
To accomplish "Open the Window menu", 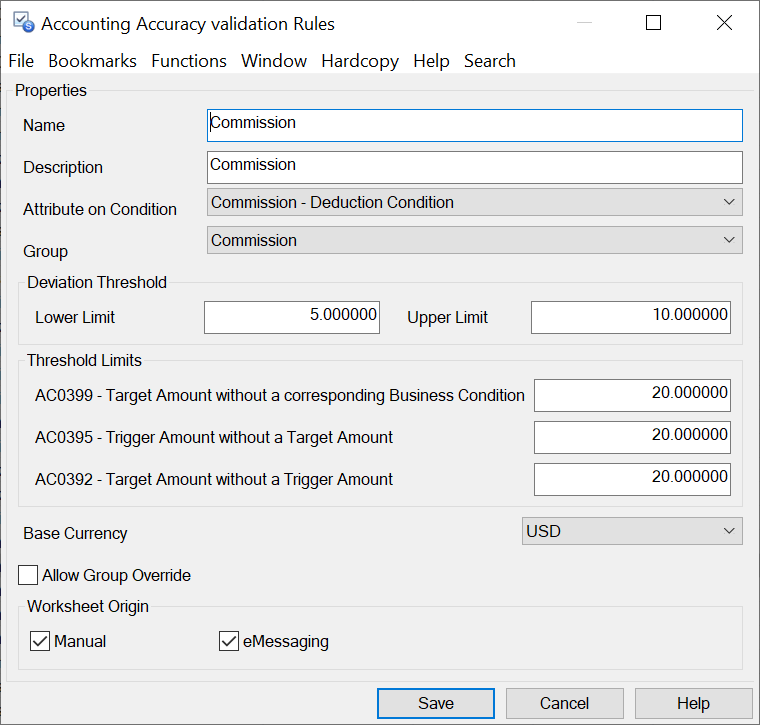I will (x=274, y=61).
